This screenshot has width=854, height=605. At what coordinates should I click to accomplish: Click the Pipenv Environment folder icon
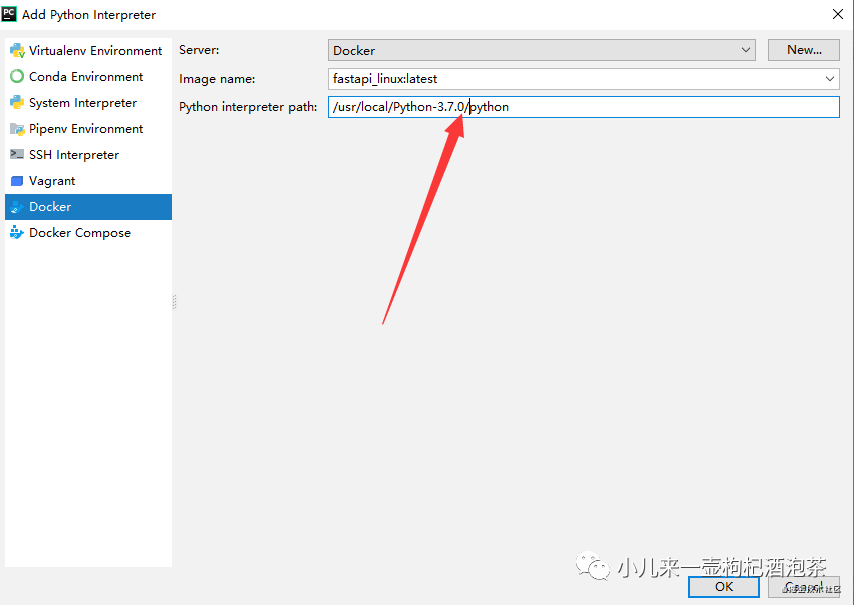point(17,129)
